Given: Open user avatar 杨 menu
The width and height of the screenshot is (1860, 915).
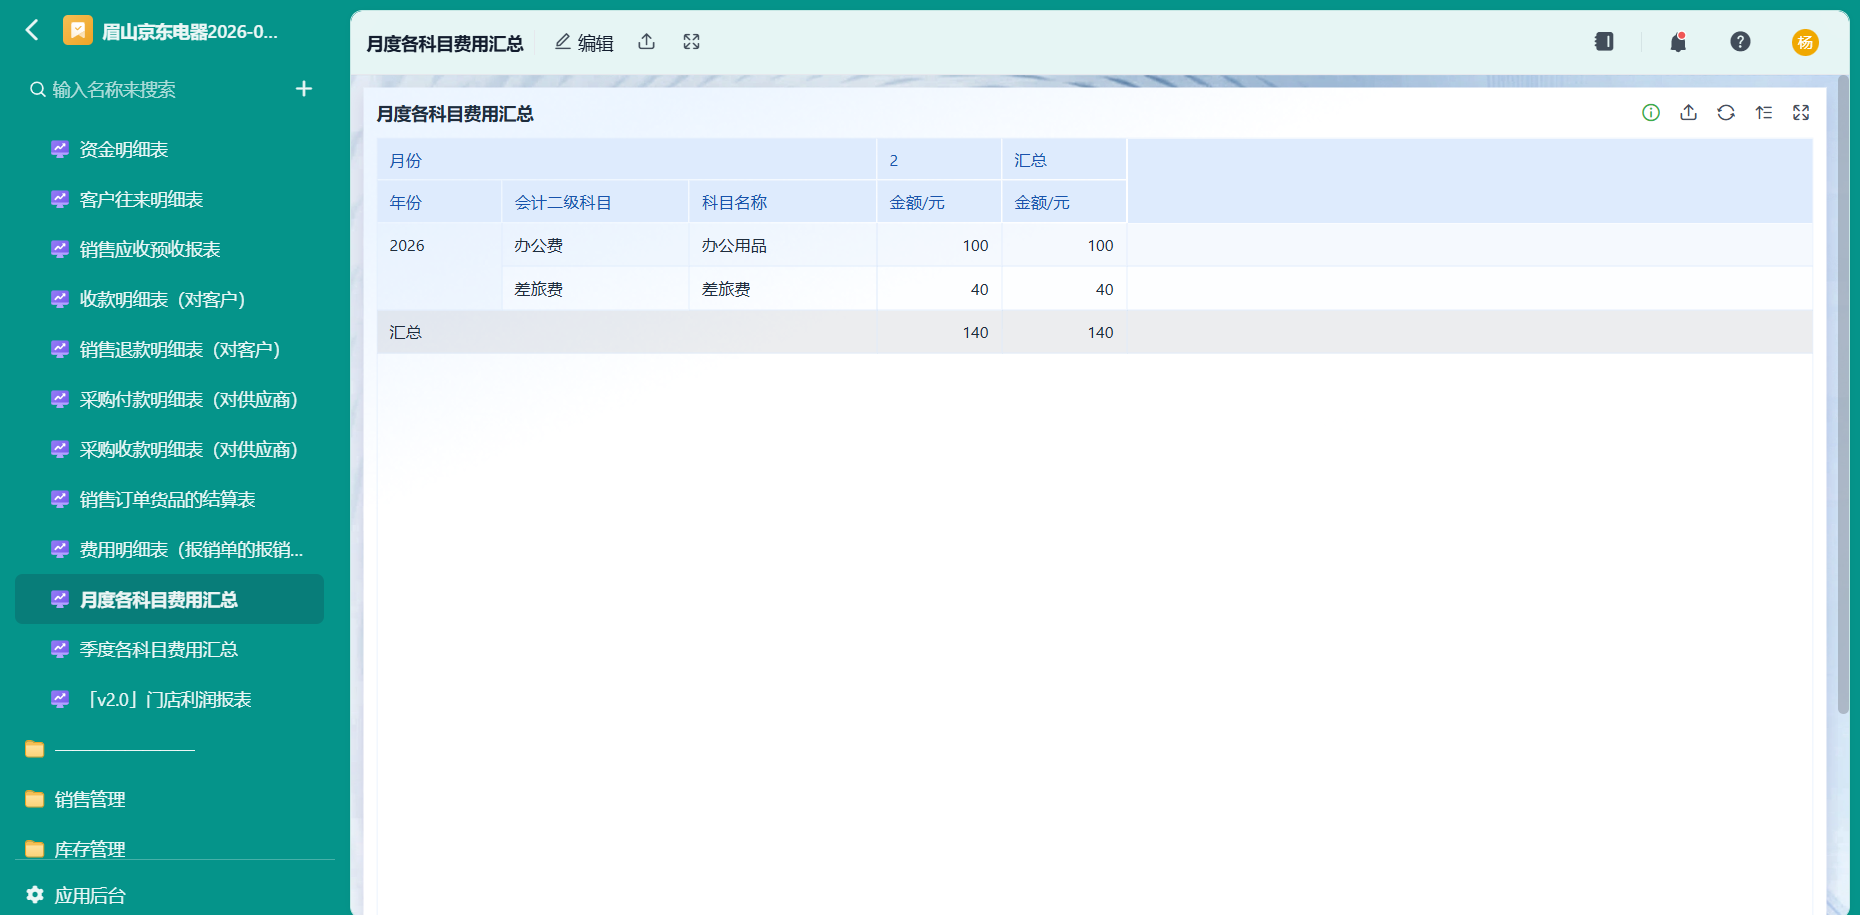Looking at the screenshot, I should pyautogui.click(x=1805, y=42).
